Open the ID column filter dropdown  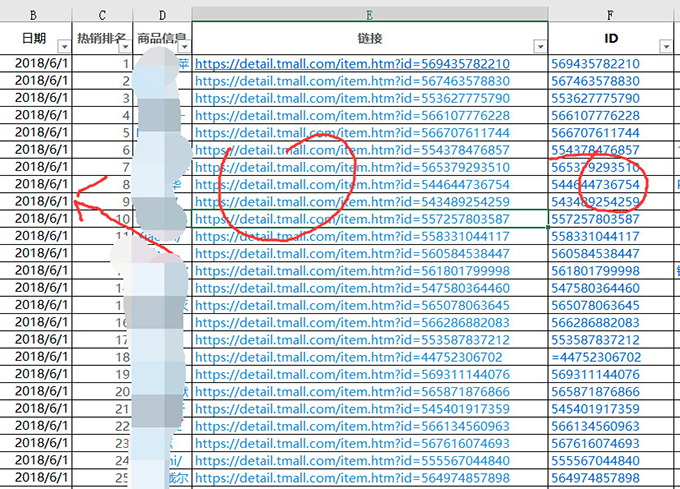pos(666,46)
